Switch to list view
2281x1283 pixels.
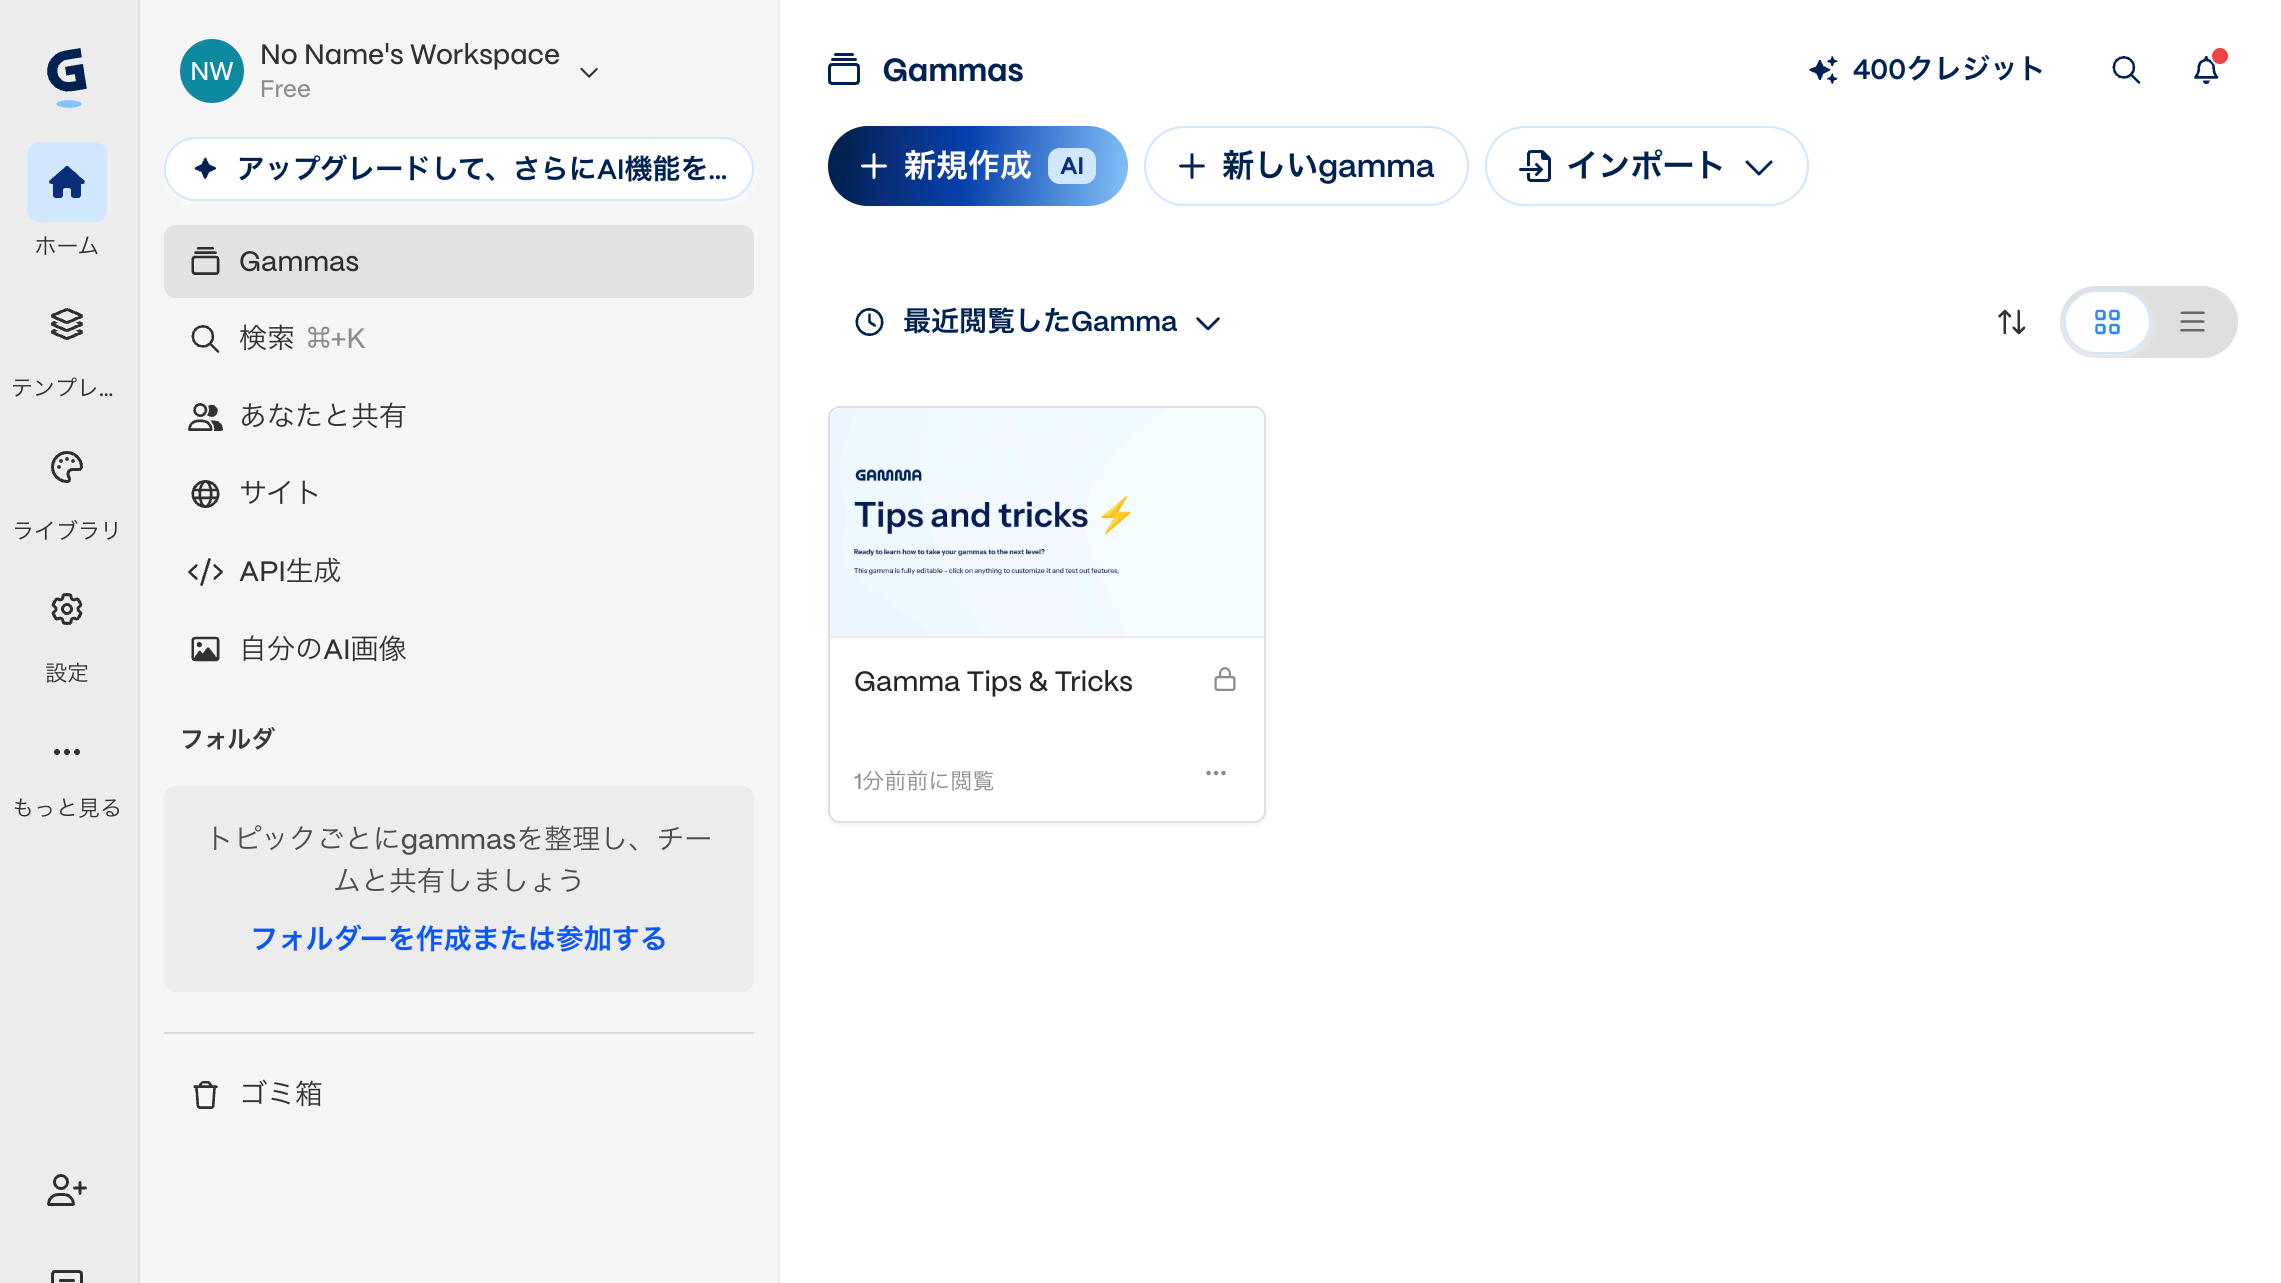2192,322
